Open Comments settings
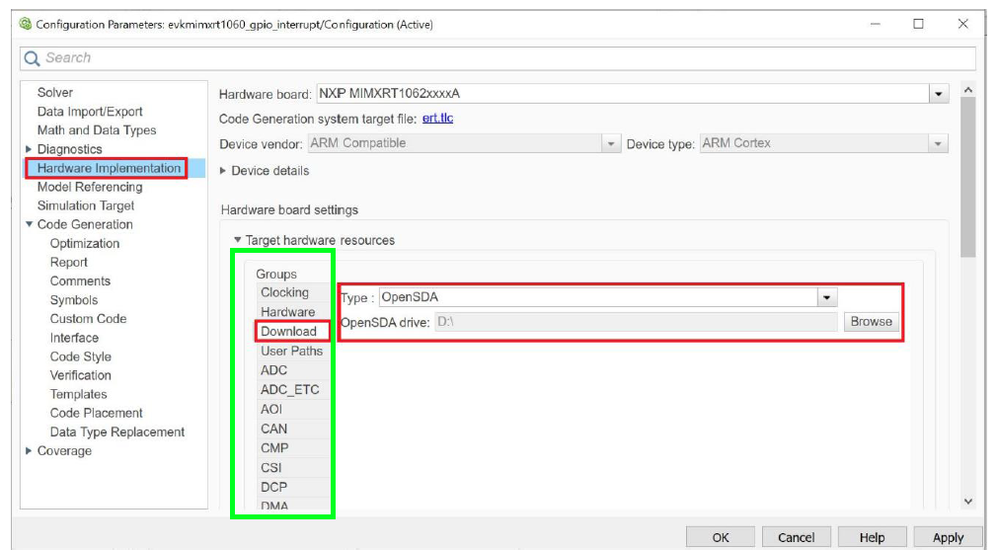The image size is (998, 558). point(80,281)
